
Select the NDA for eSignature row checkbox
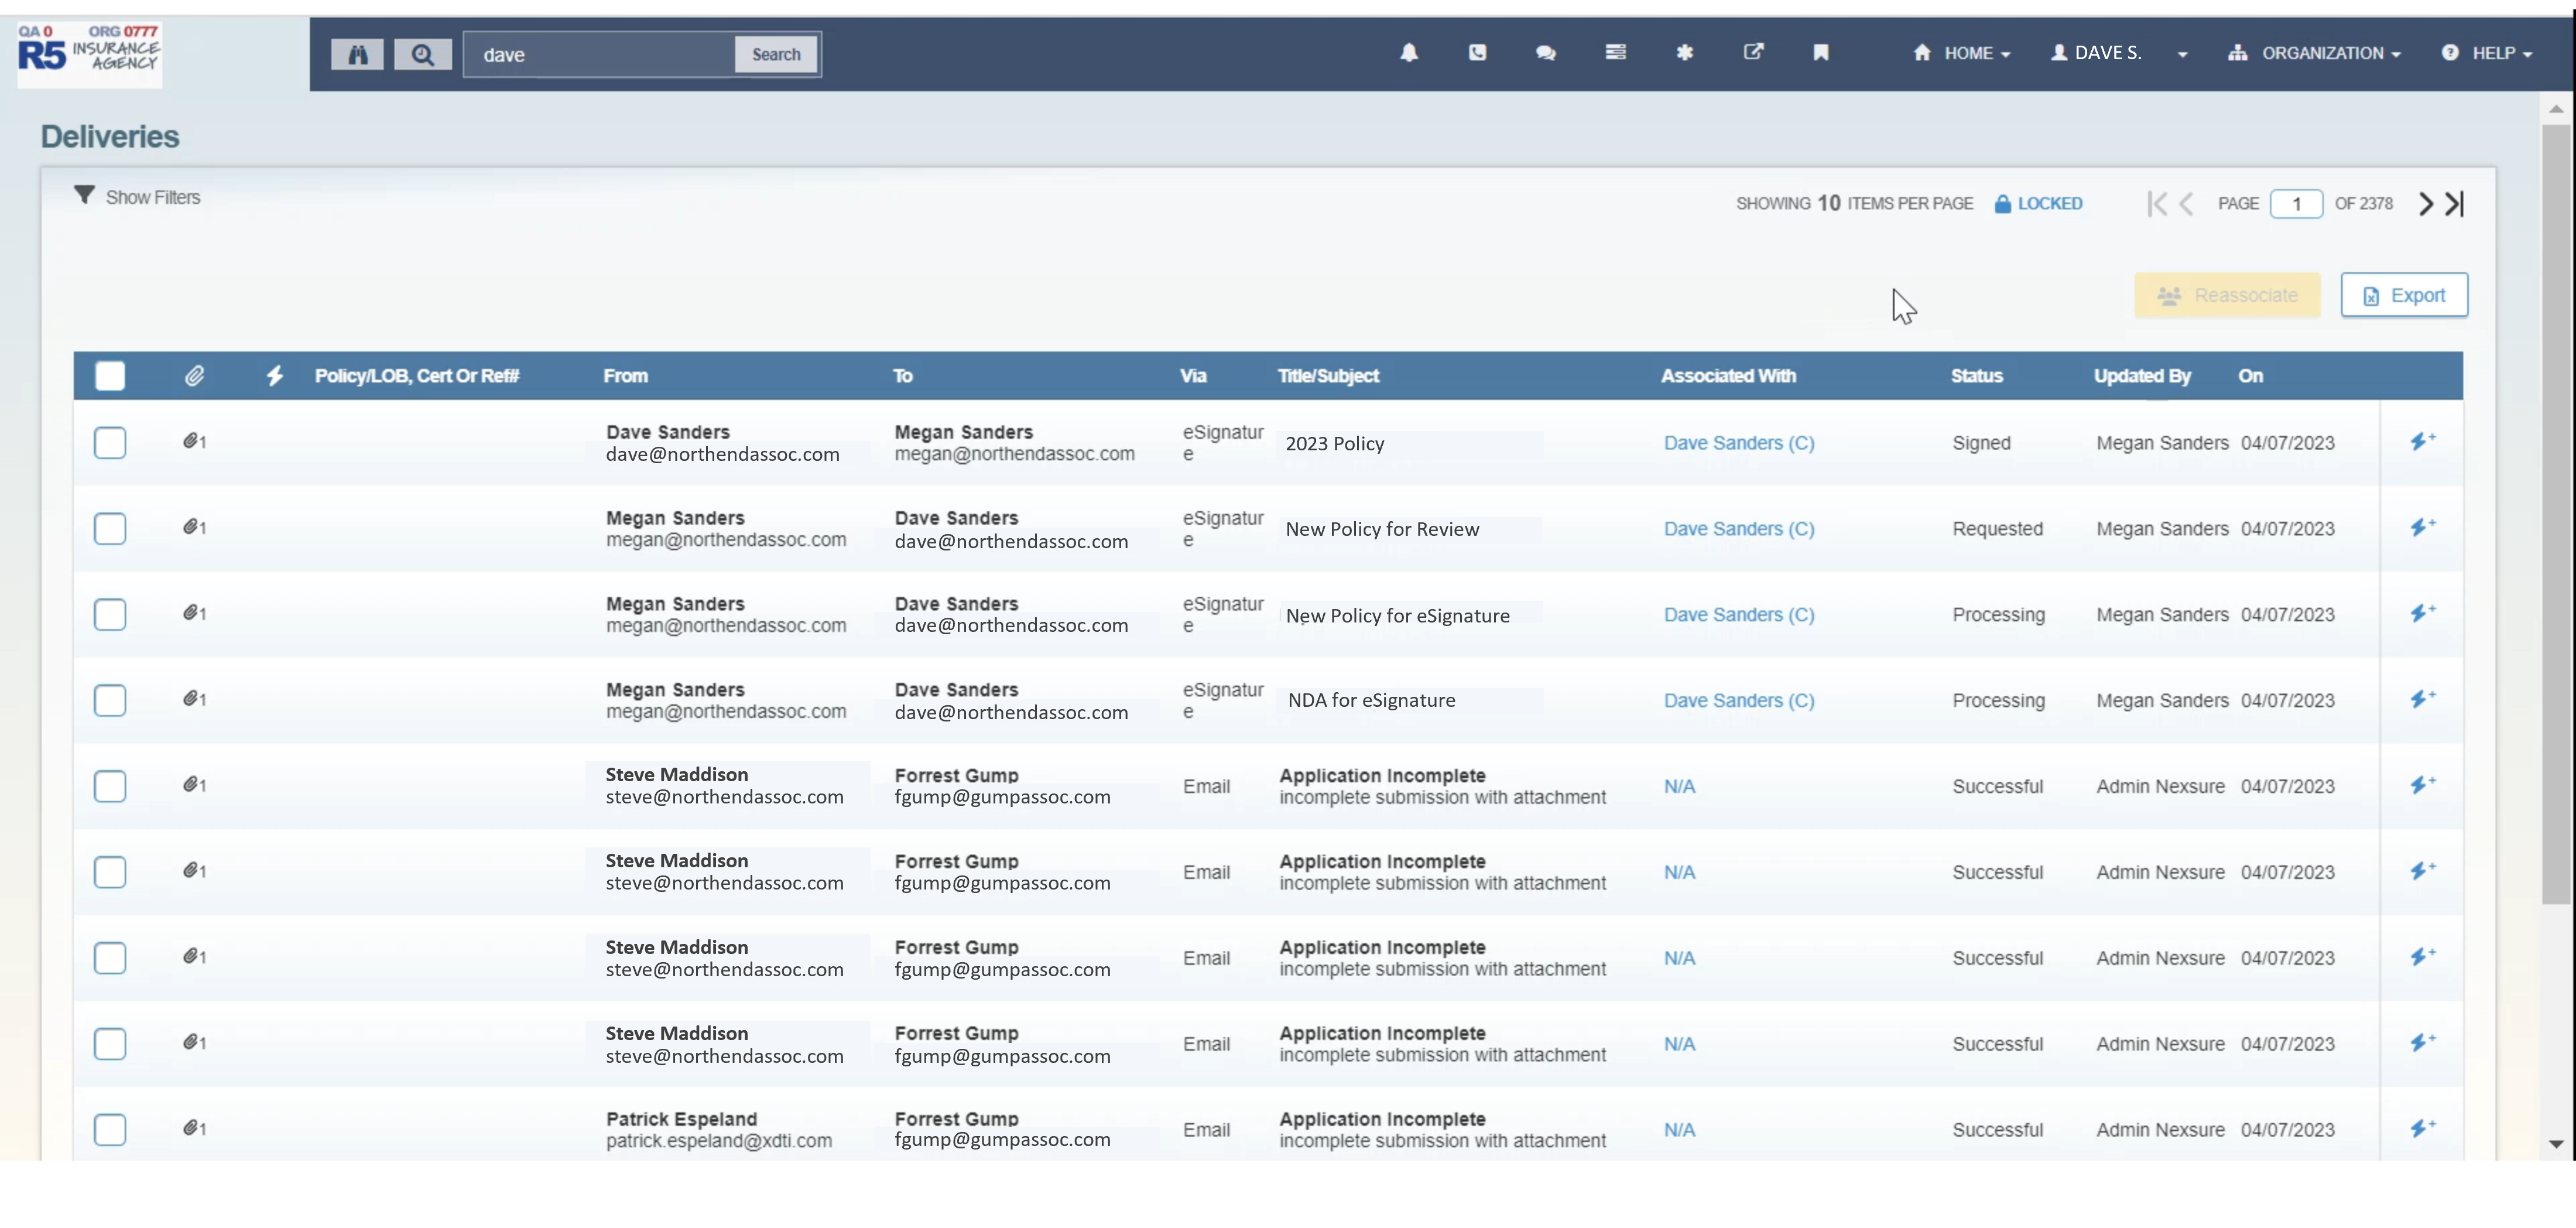coord(110,700)
